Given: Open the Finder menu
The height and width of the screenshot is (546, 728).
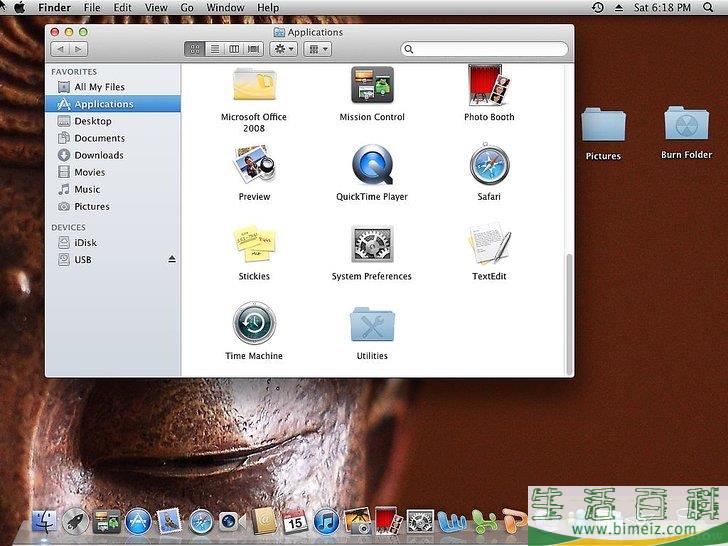Looking at the screenshot, I should (x=54, y=7).
